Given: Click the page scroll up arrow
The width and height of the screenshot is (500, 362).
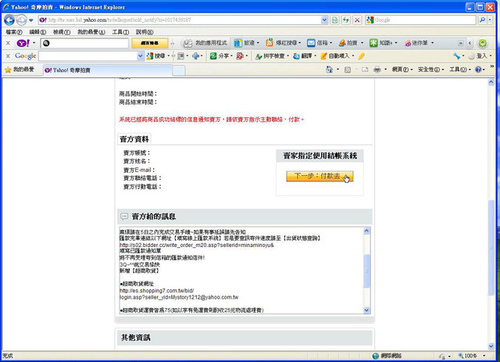Looking at the screenshot, I should pyautogui.click(x=491, y=82).
